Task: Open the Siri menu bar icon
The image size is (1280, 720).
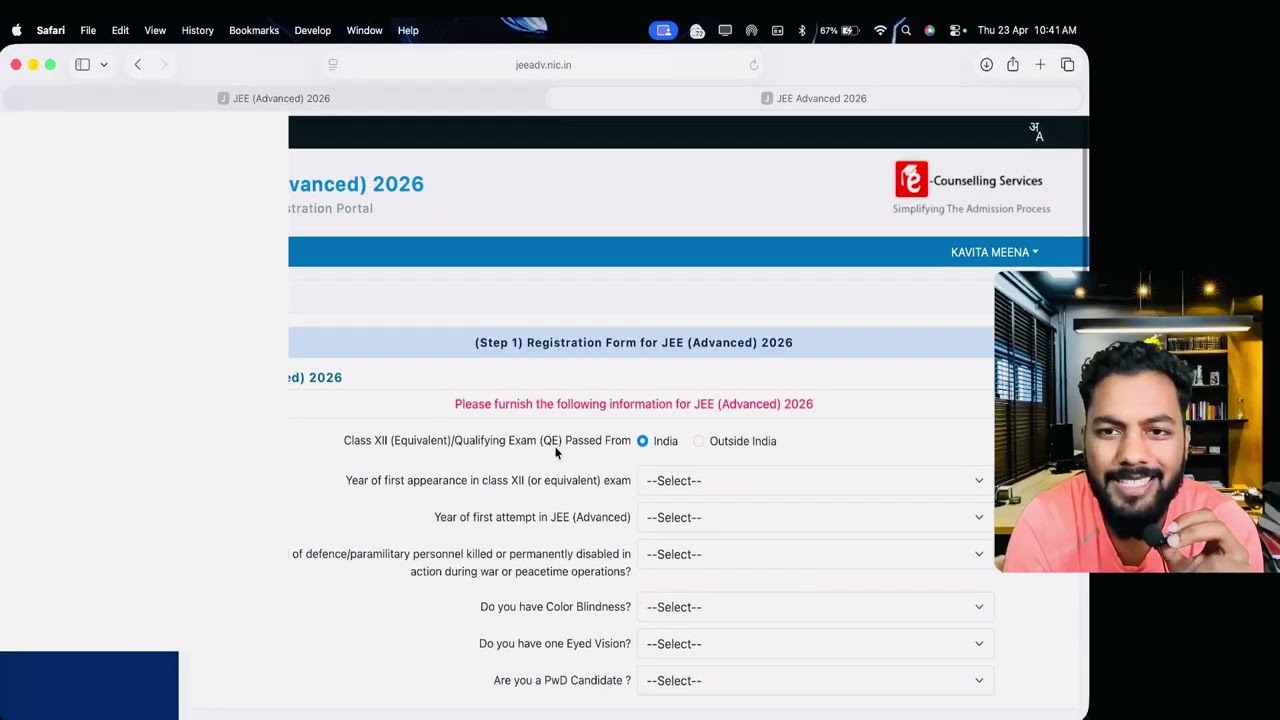Action: 929,30
